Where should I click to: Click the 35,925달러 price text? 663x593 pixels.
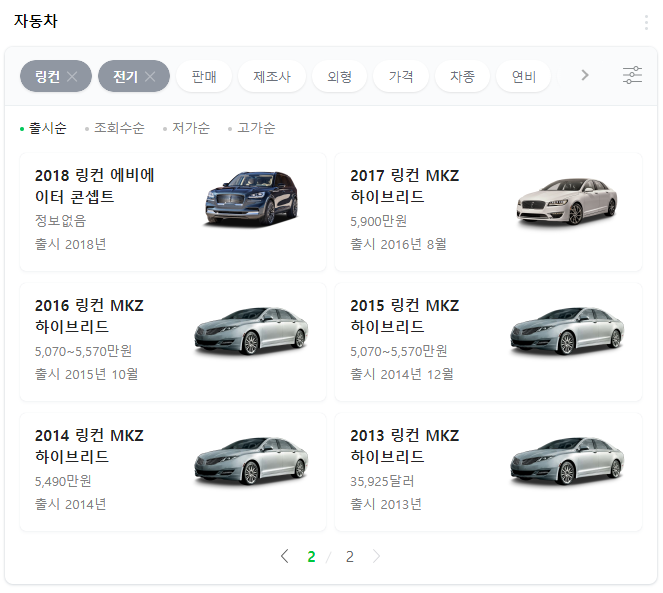point(382,481)
